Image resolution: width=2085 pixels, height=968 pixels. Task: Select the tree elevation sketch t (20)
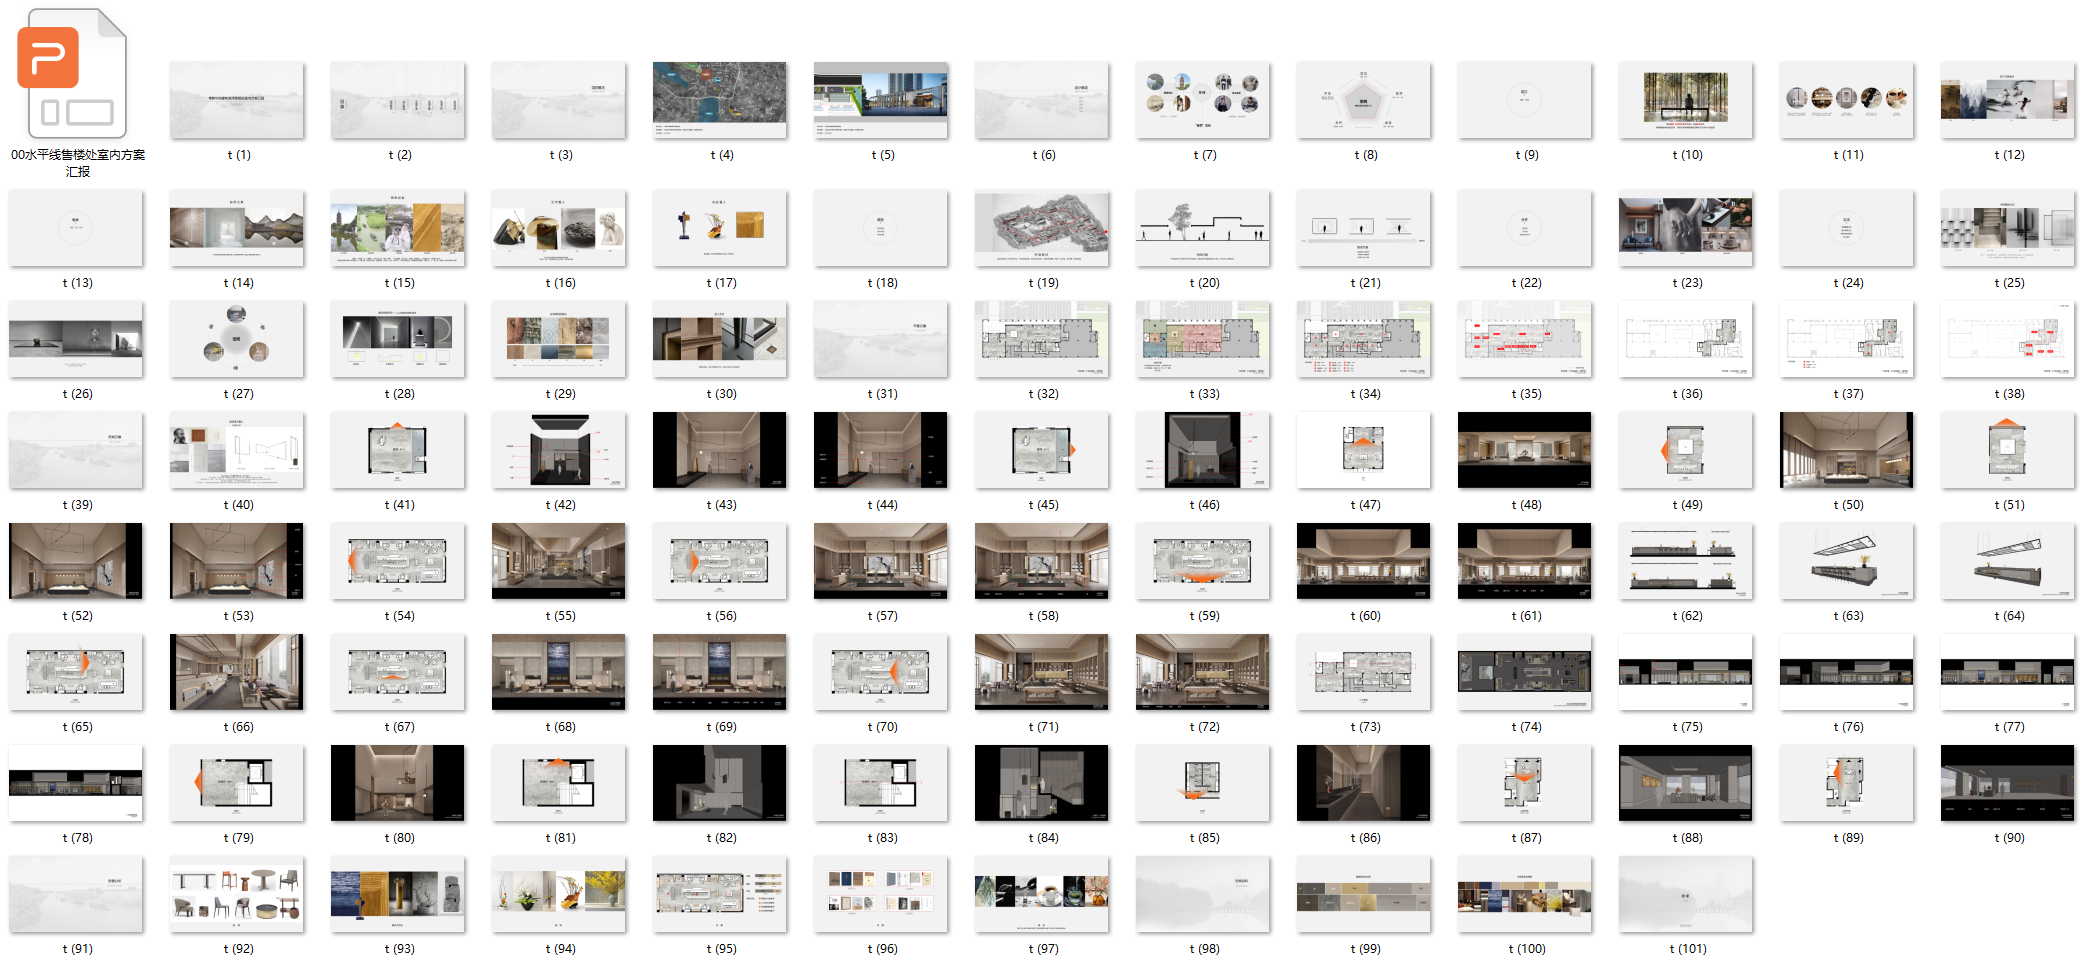[x=1202, y=228]
